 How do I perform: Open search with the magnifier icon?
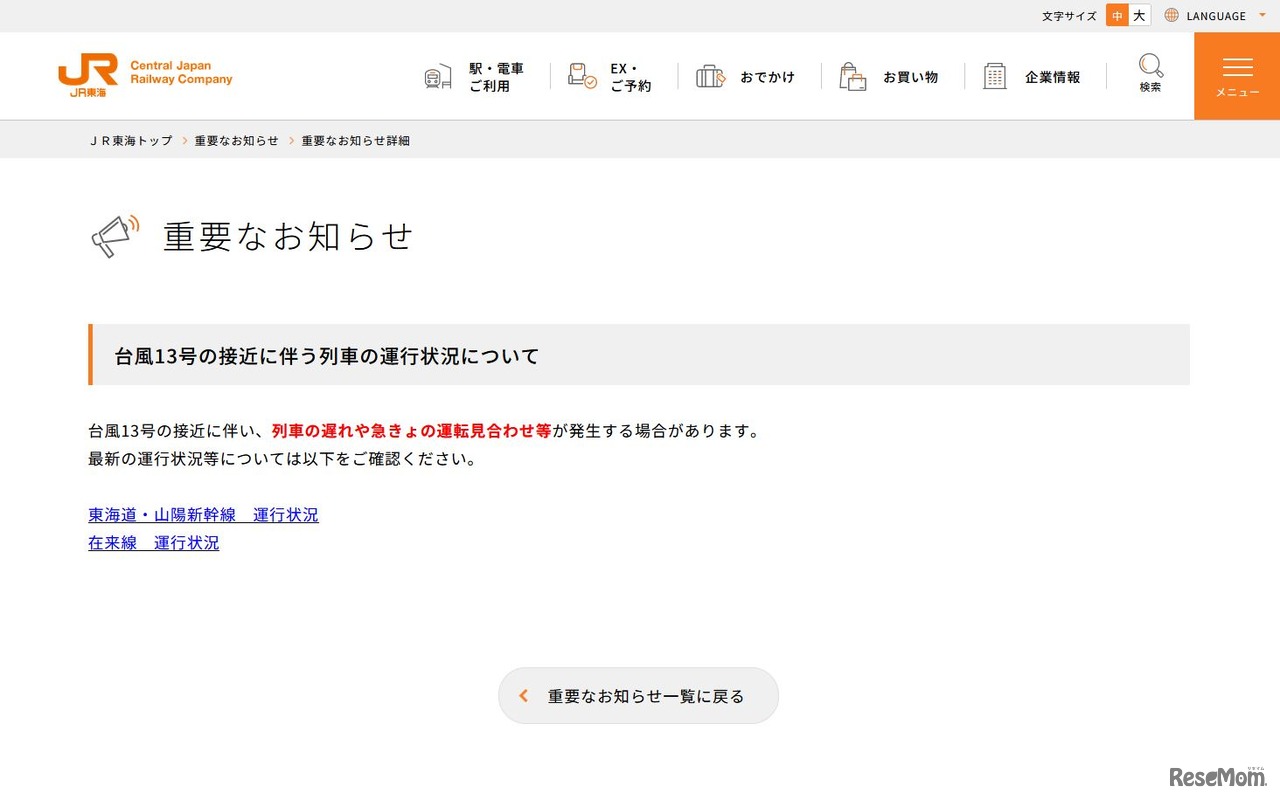(1151, 68)
